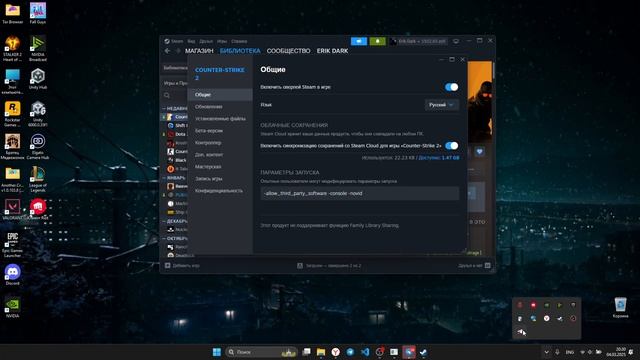Click the Windows Start button
Viewport: 640px width, 360px height.
click(217, 352)
